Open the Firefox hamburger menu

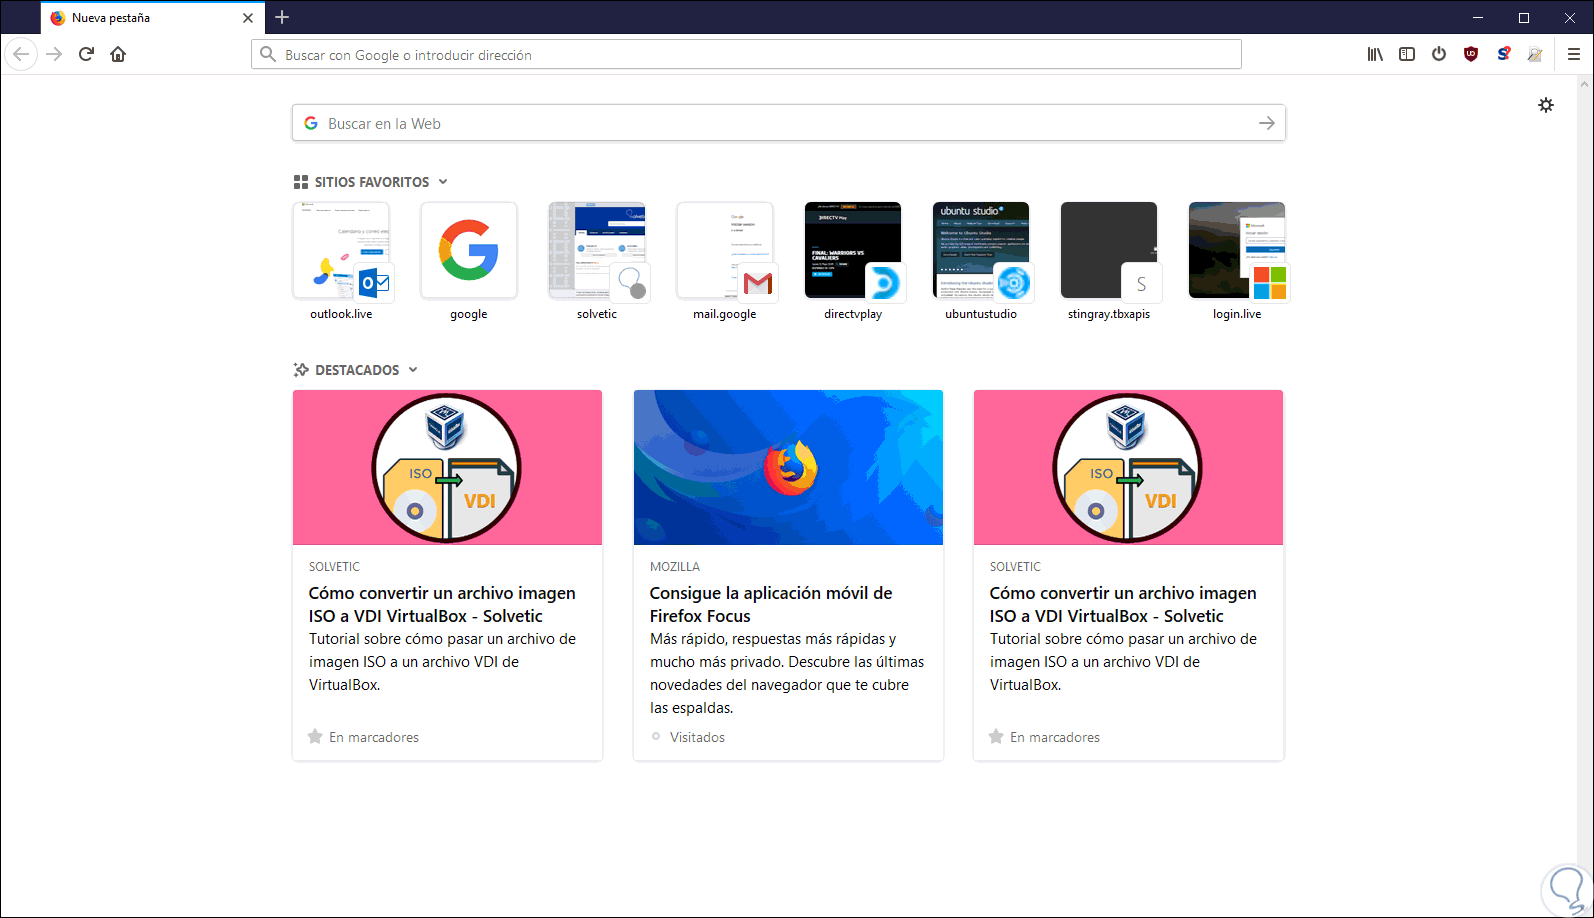(1574, 54)
